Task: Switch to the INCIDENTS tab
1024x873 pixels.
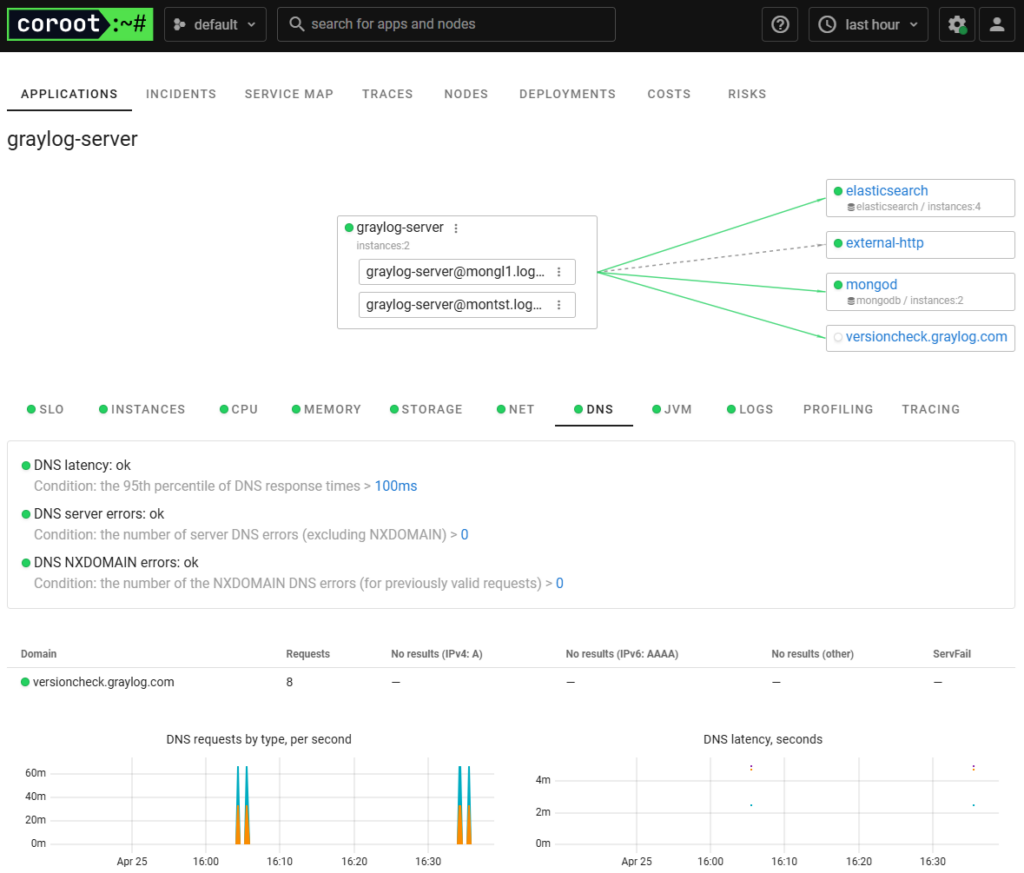Action: [x=181, y=94]
